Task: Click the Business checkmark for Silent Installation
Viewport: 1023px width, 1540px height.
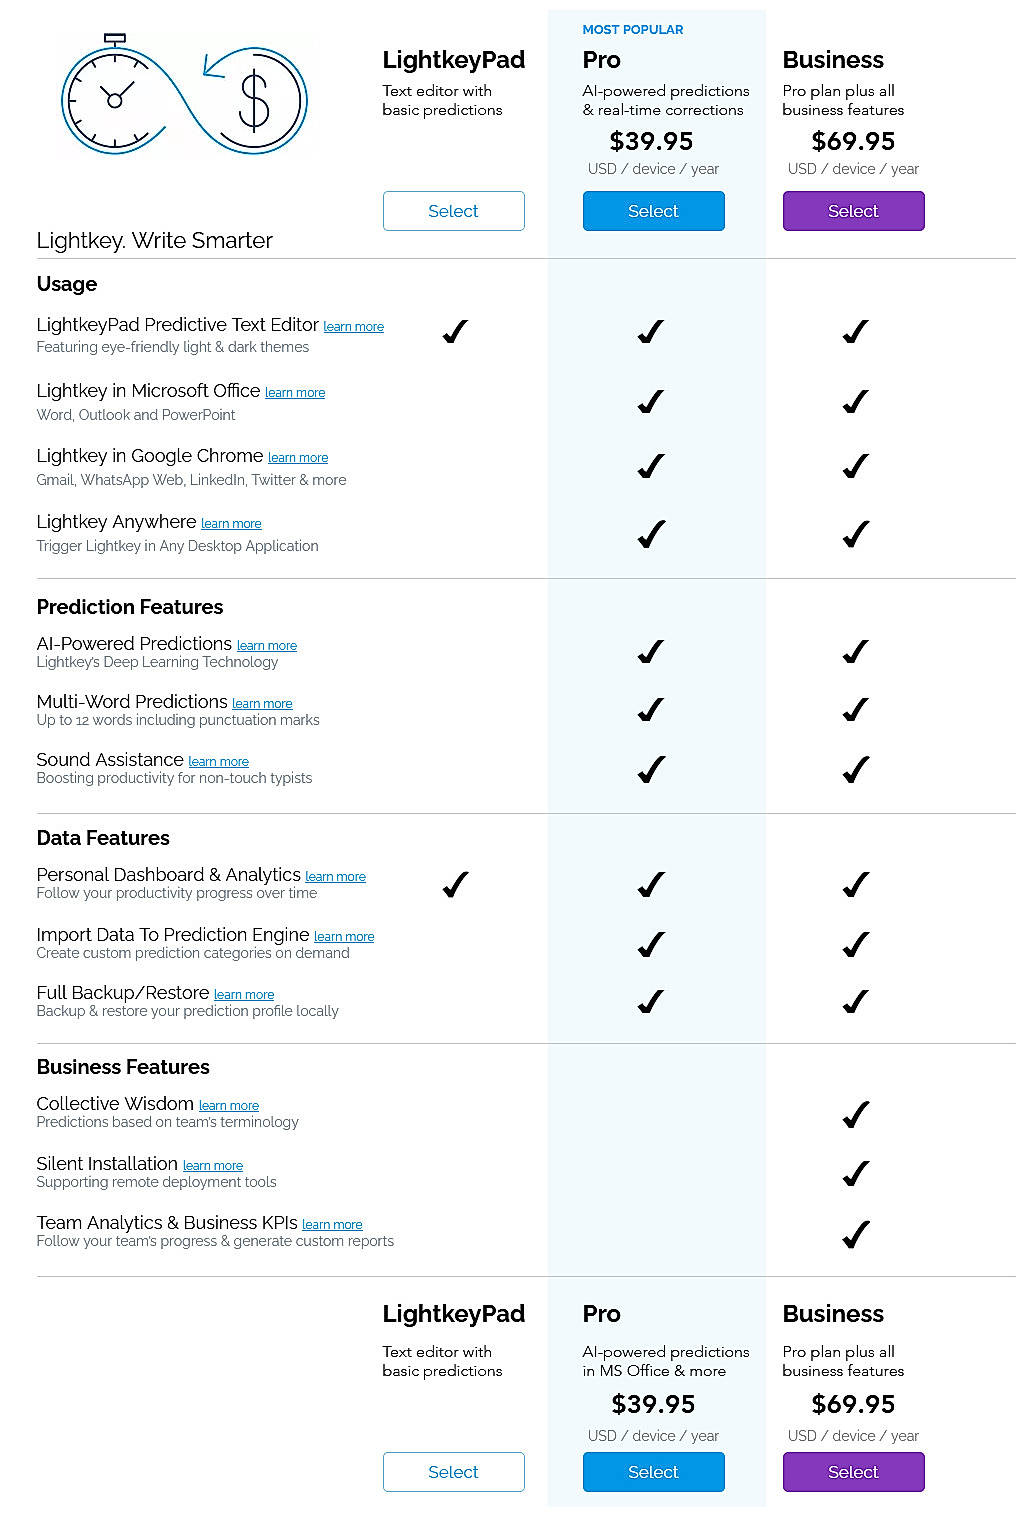Action: 855,1173
